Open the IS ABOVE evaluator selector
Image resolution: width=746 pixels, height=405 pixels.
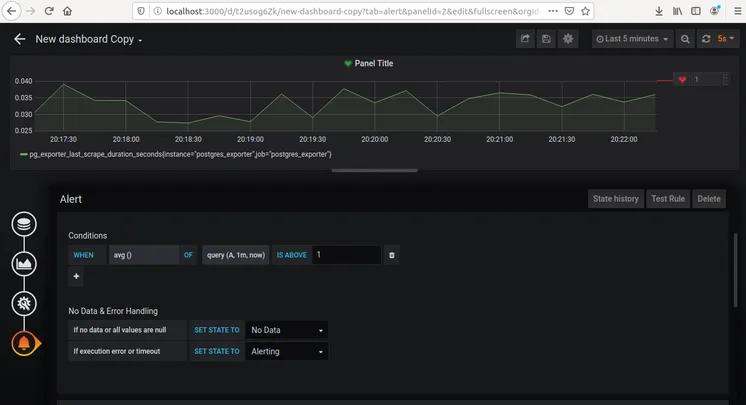tap(292, 255)
